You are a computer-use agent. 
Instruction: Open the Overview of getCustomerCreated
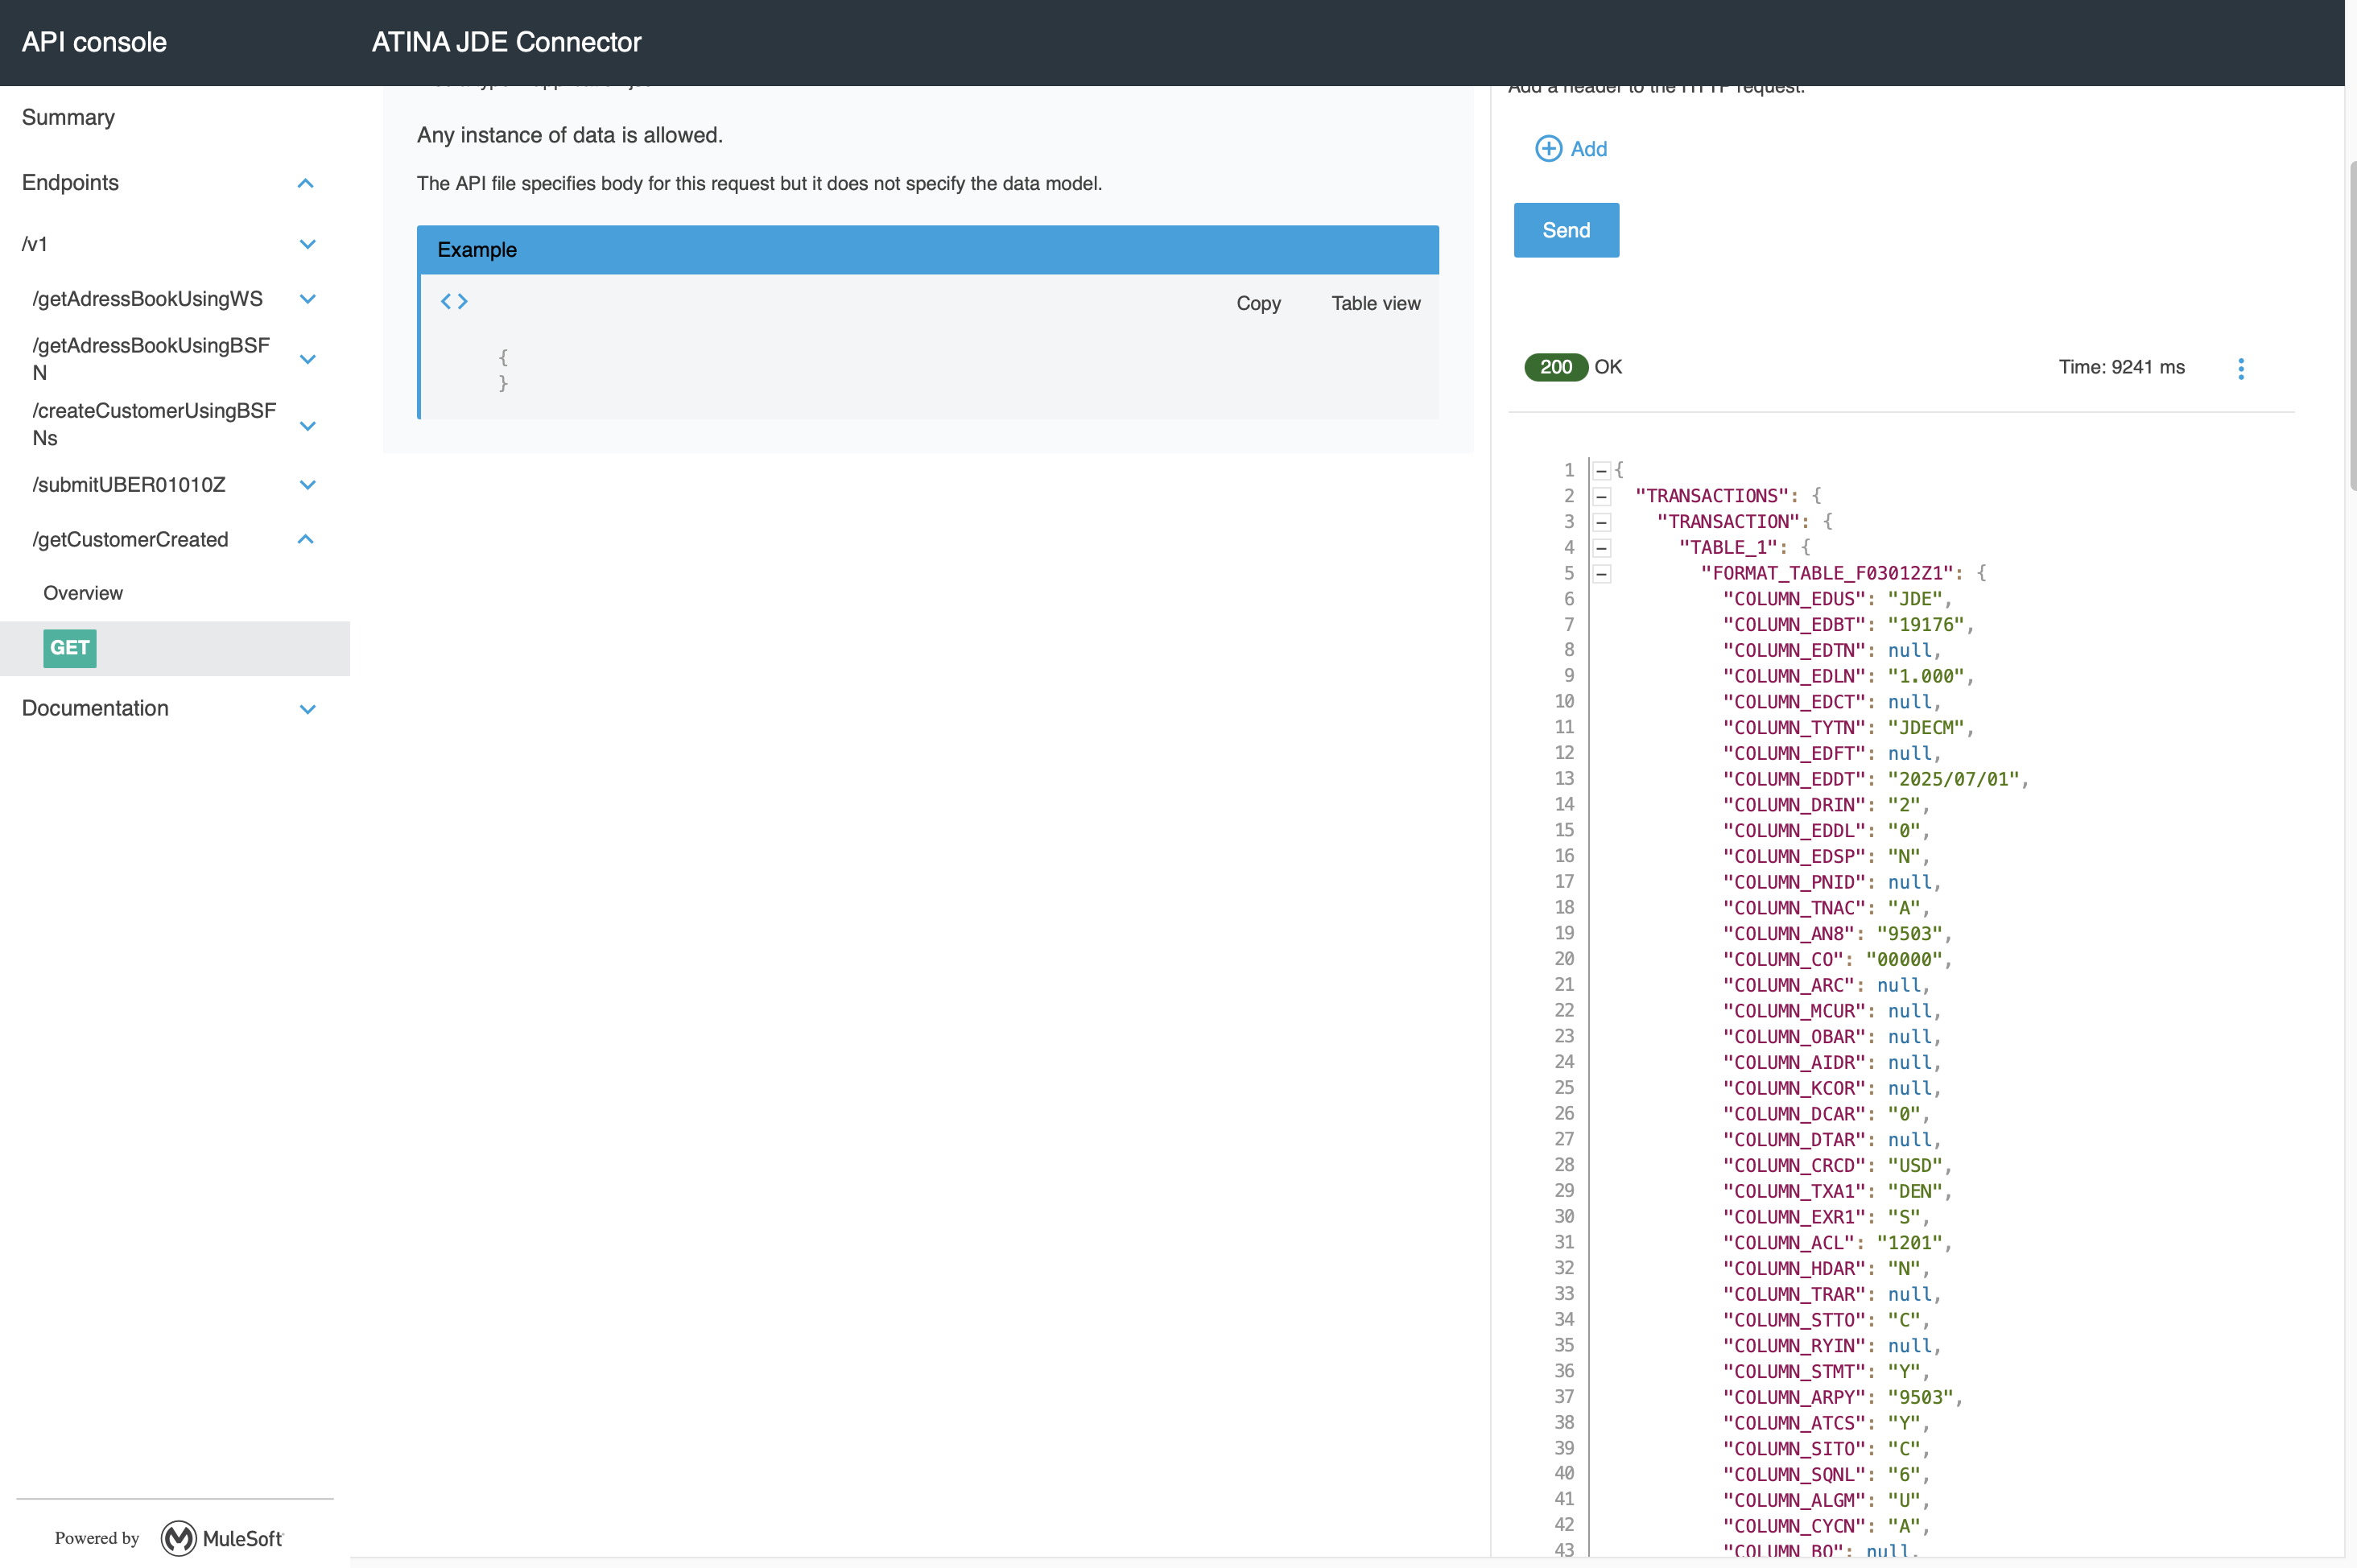(x=83, y=593)
